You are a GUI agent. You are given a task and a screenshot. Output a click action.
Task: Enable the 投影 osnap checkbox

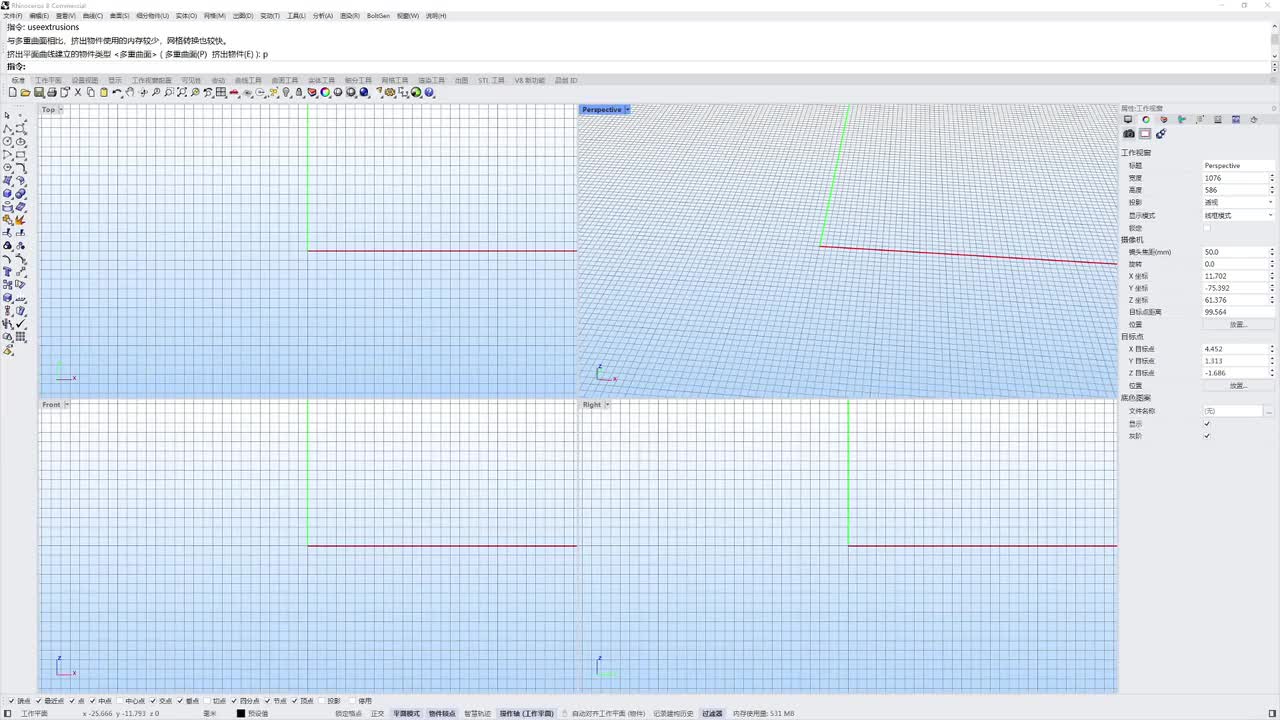click(x=322, y=701)
